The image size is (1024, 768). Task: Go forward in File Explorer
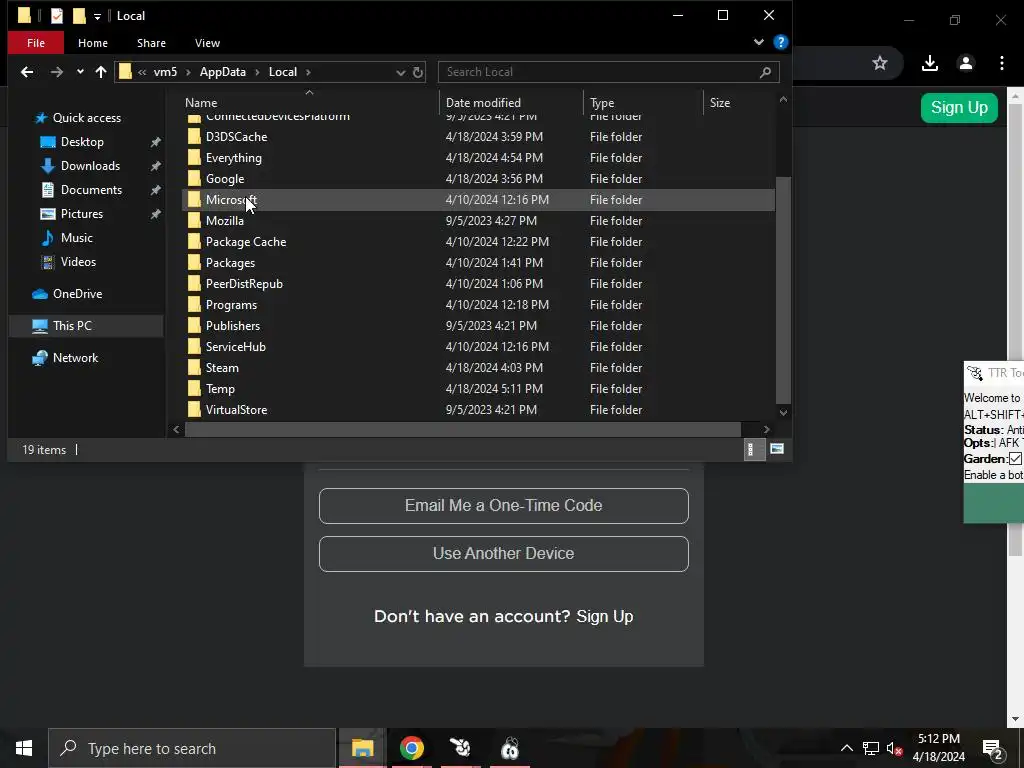[57, 72]
